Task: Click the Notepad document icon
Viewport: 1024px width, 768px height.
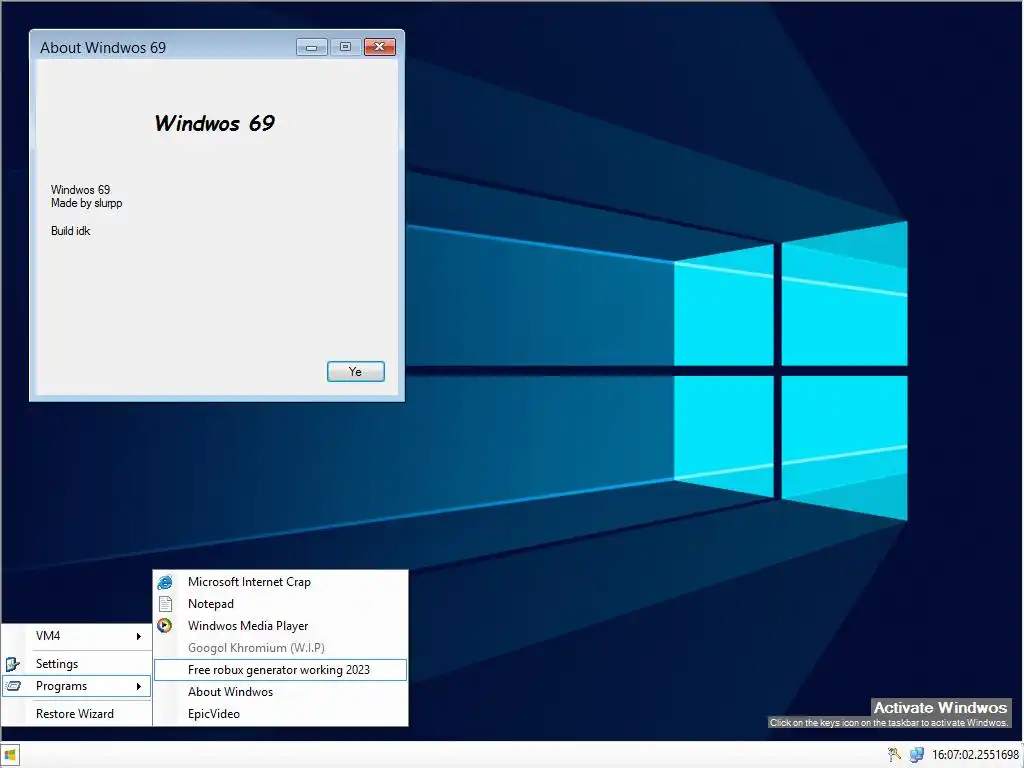Action: (165, 604)
